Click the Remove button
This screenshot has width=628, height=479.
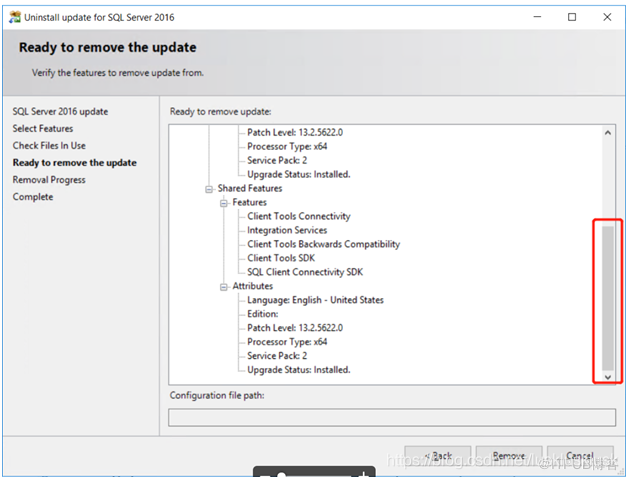pyautogui.click(x=509, y=456)
